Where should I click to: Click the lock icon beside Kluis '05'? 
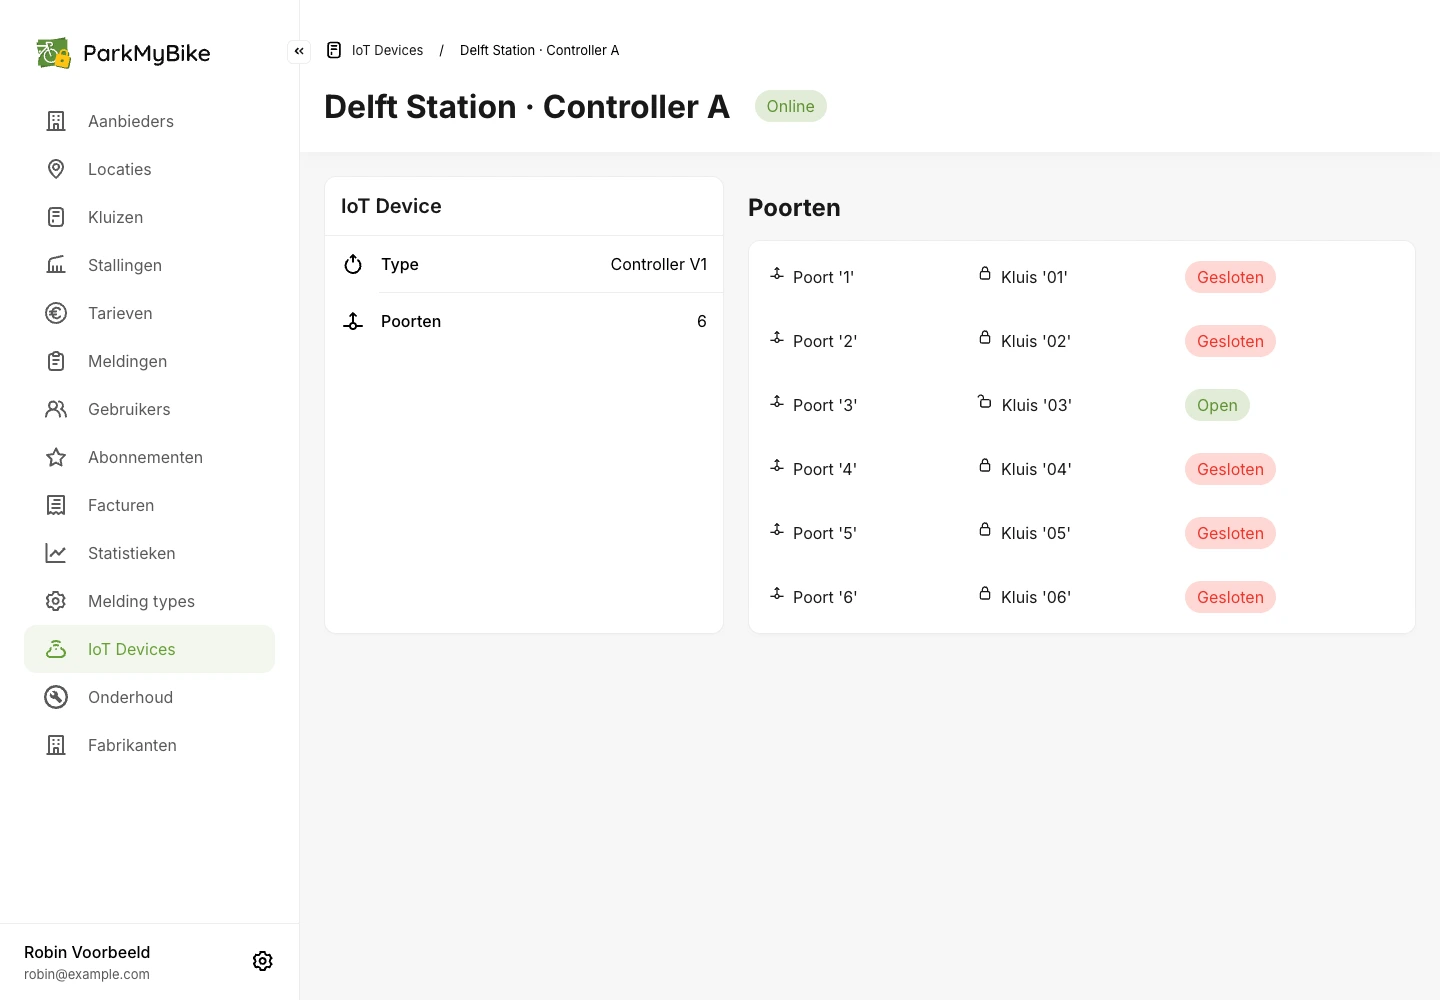[985, 530]
